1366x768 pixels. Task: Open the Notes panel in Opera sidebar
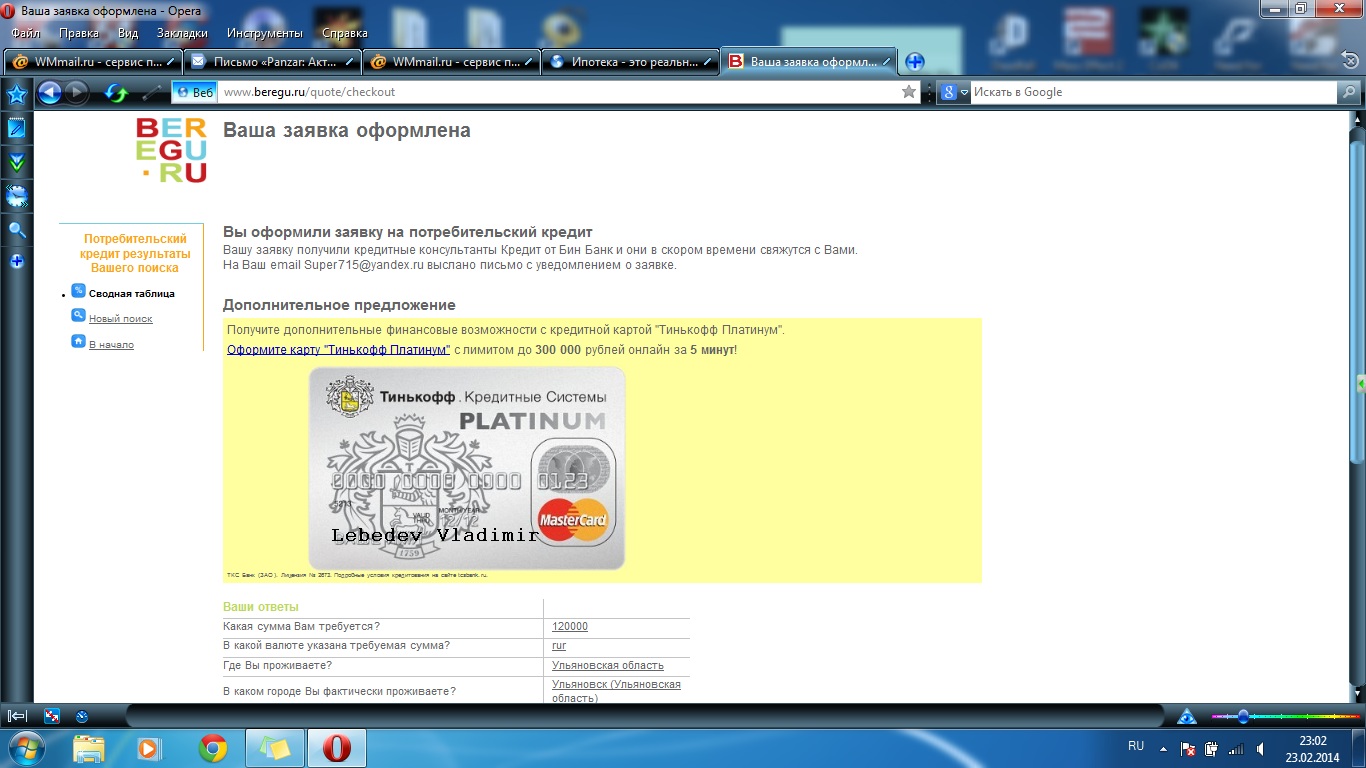[x=16, y=128]
